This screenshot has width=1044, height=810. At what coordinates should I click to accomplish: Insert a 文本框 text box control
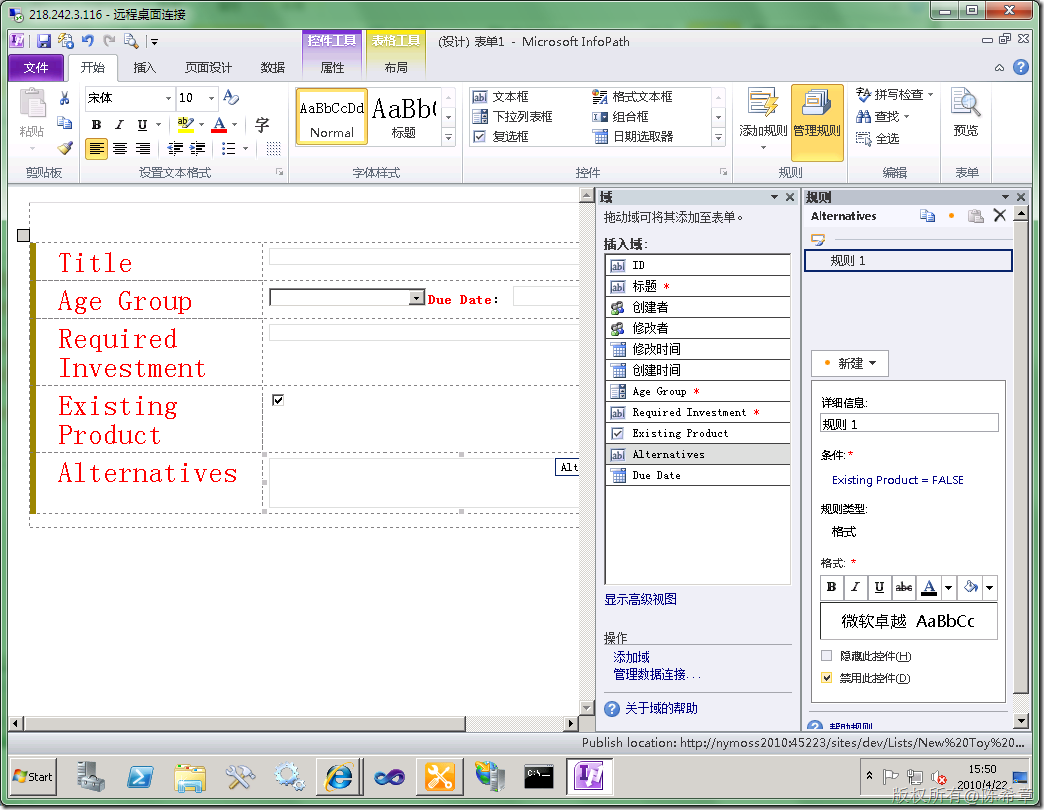[501, 97]
